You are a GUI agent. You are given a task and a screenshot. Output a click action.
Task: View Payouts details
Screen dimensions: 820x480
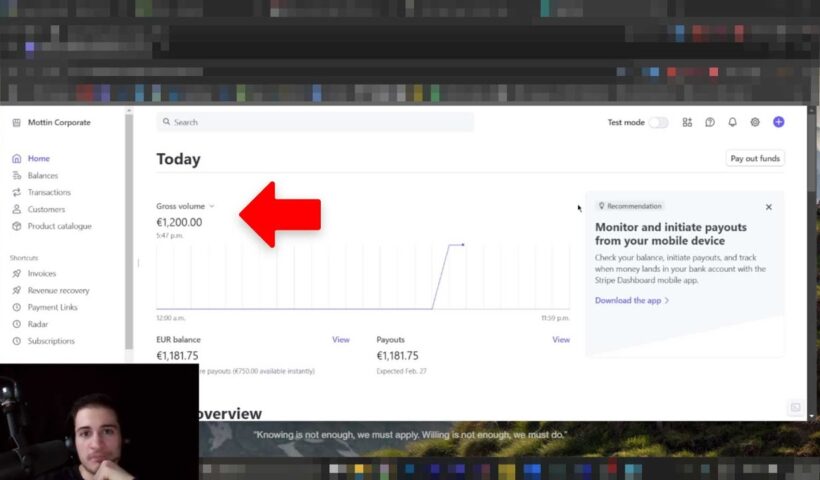tap(561, 340)
